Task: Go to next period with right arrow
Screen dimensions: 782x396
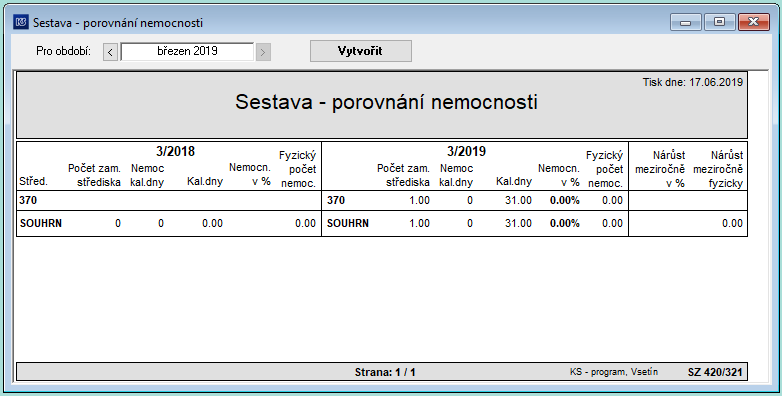Action: (x=263, y=52)
